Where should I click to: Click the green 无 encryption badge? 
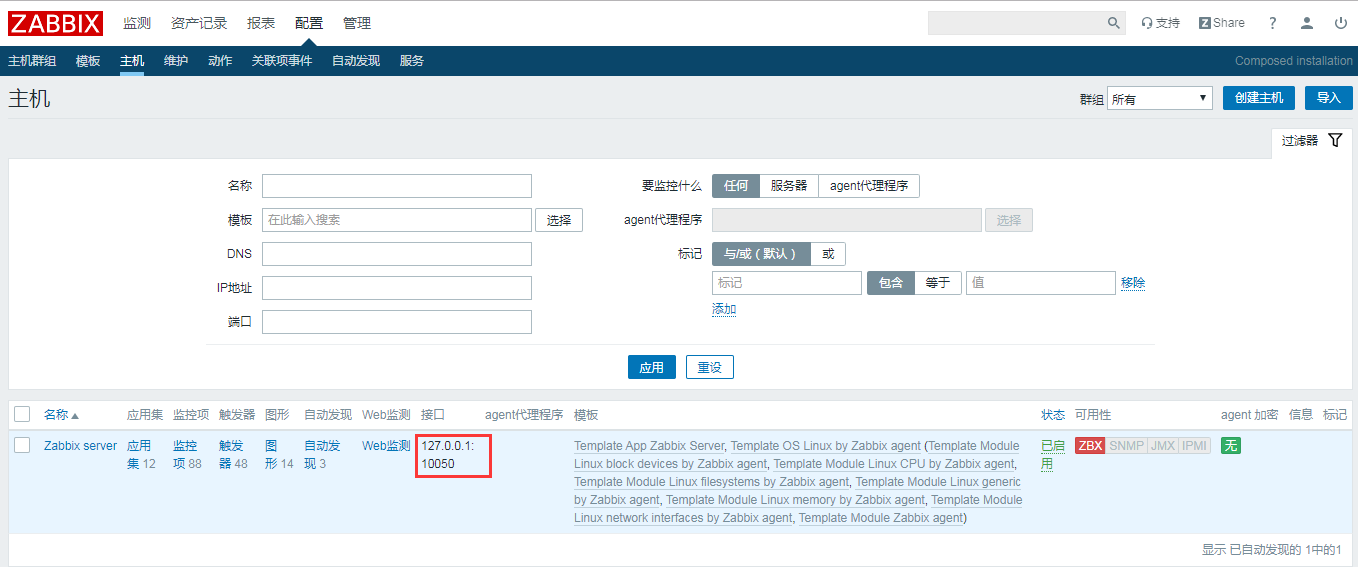(1231, 446)
